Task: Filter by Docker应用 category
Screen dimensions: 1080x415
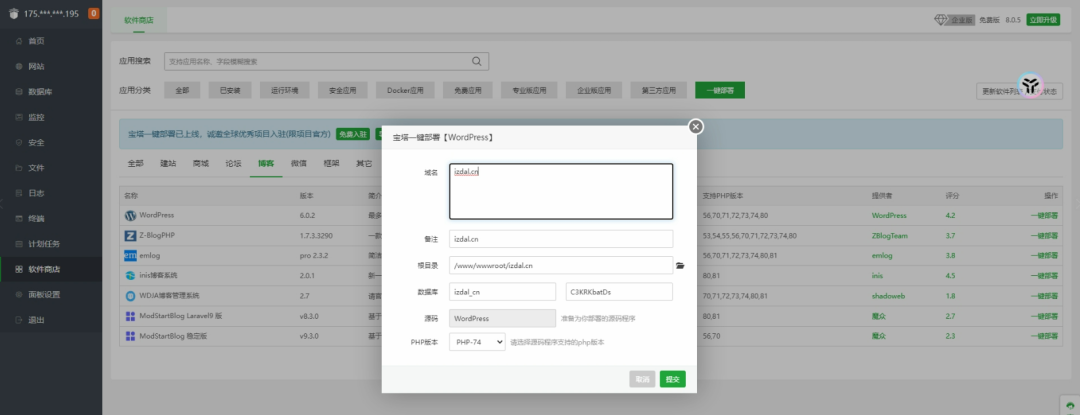Action: coord(405,90)
